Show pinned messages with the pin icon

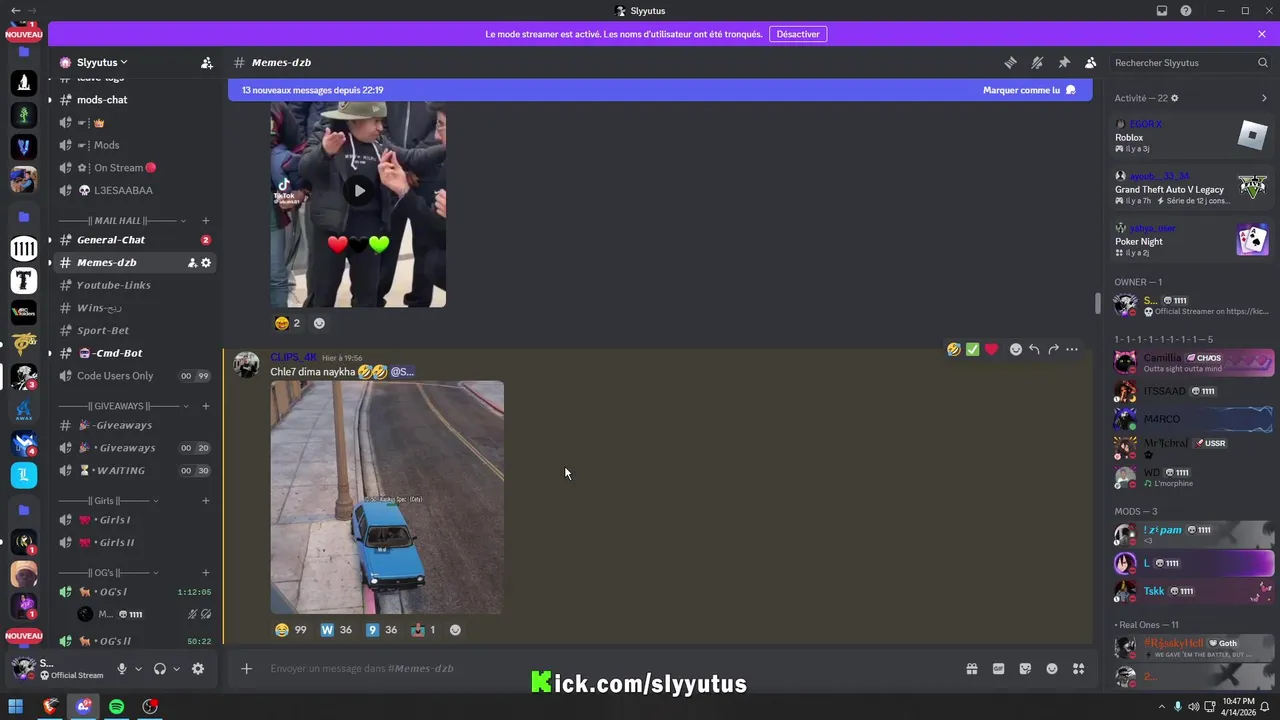pos(1064,62)
